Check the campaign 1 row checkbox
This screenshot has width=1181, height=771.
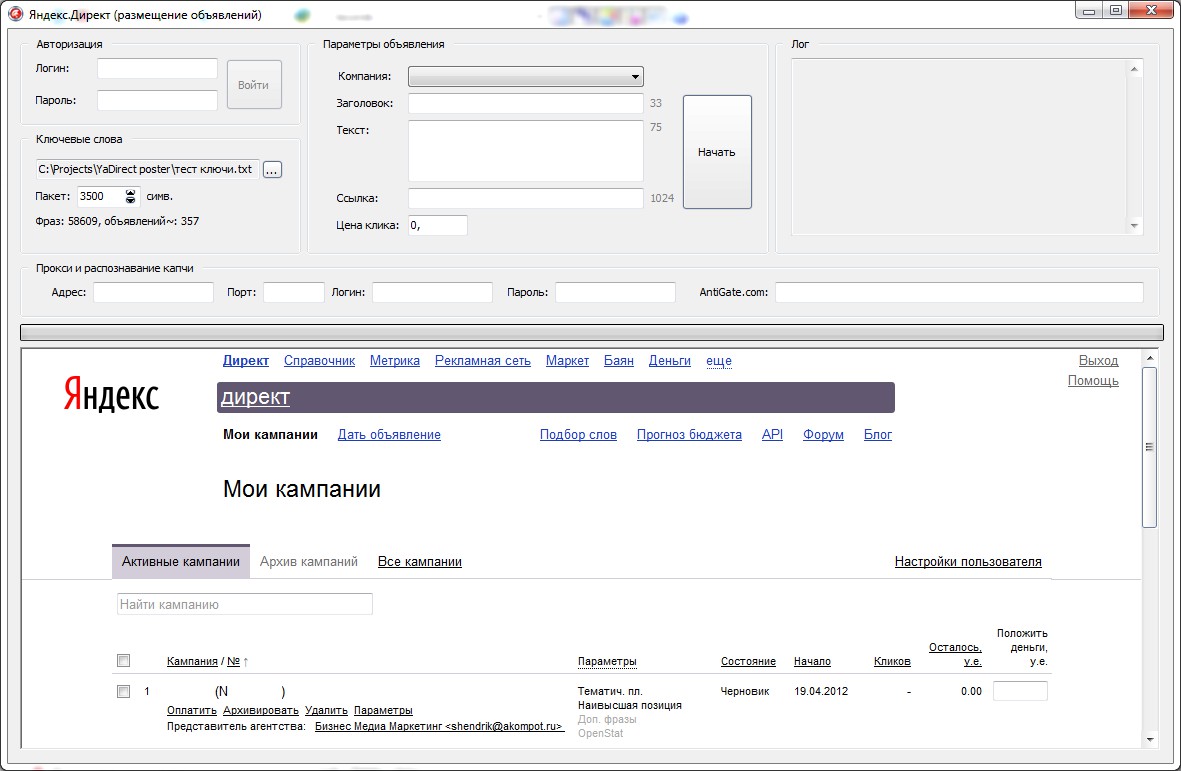[124, 691]
